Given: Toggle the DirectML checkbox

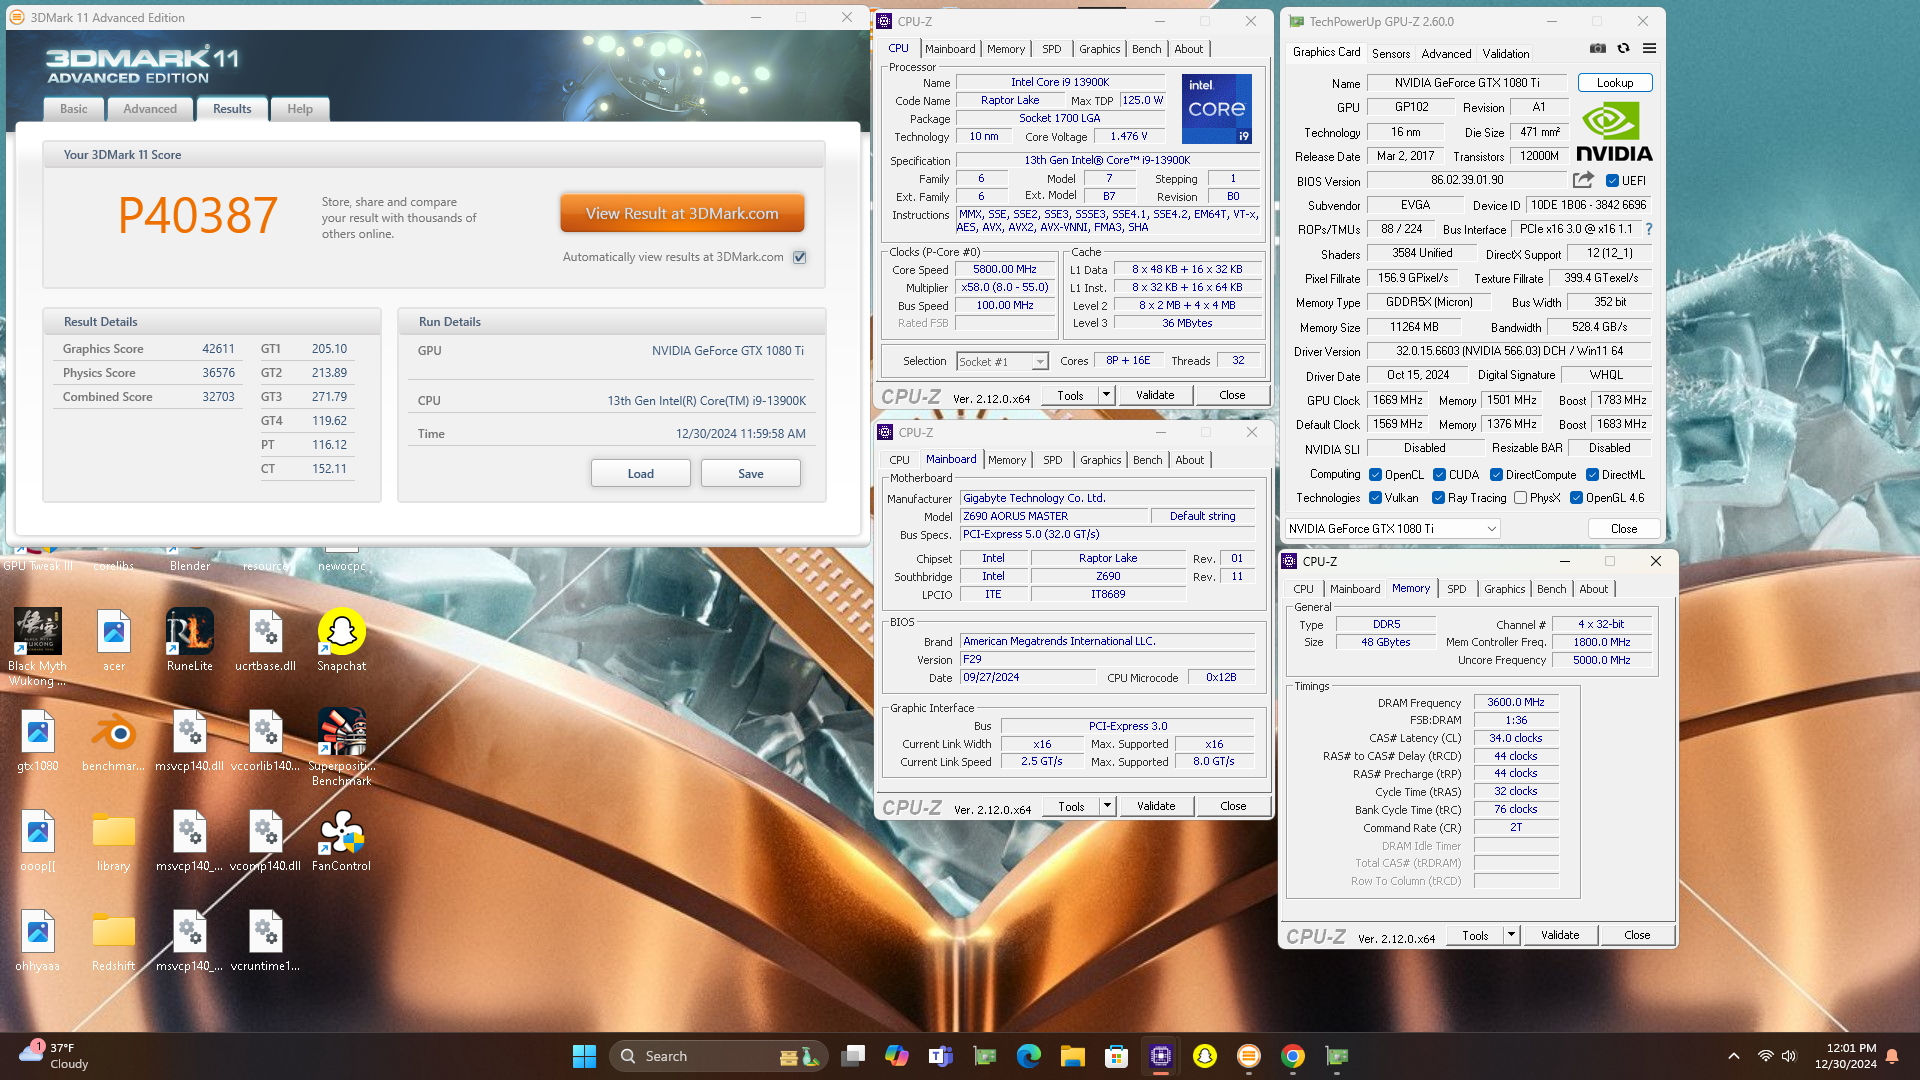Looking at the screenshot, I should (x=1592, y=475).
